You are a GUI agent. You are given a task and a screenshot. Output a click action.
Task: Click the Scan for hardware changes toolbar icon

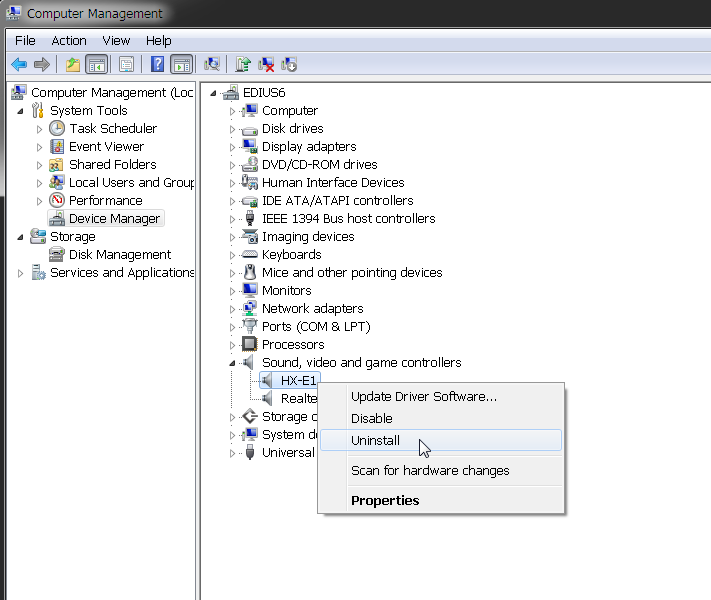coord(212,64)
